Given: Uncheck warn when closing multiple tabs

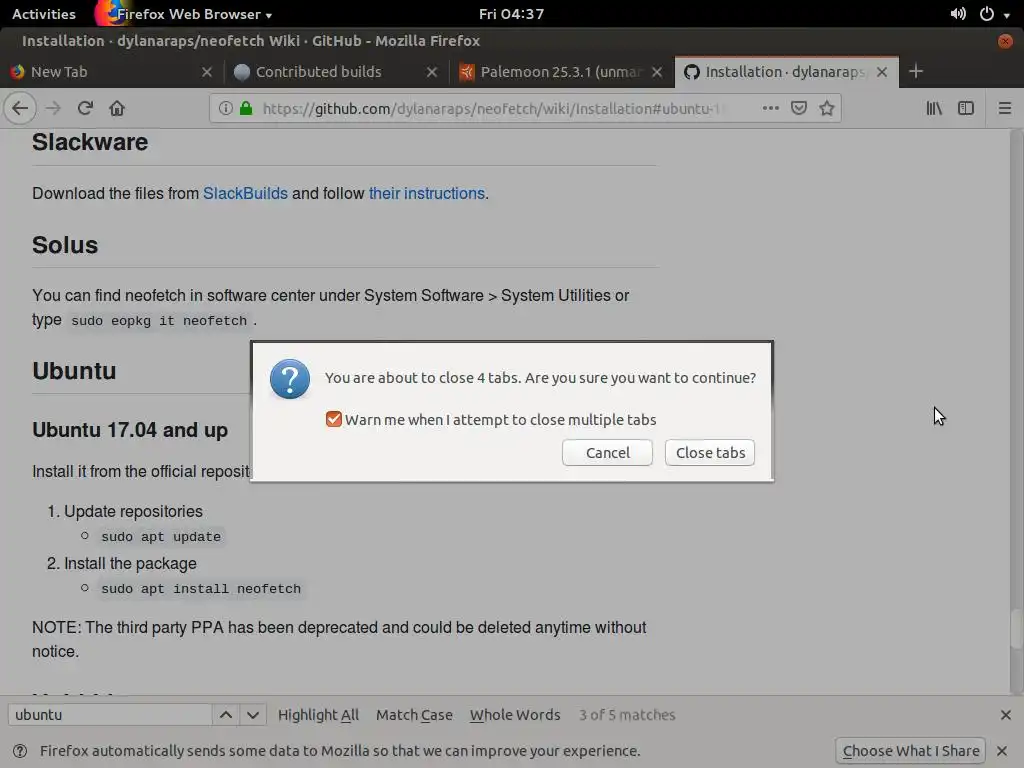Looking at the screenshot, I should tap(334, 419).
